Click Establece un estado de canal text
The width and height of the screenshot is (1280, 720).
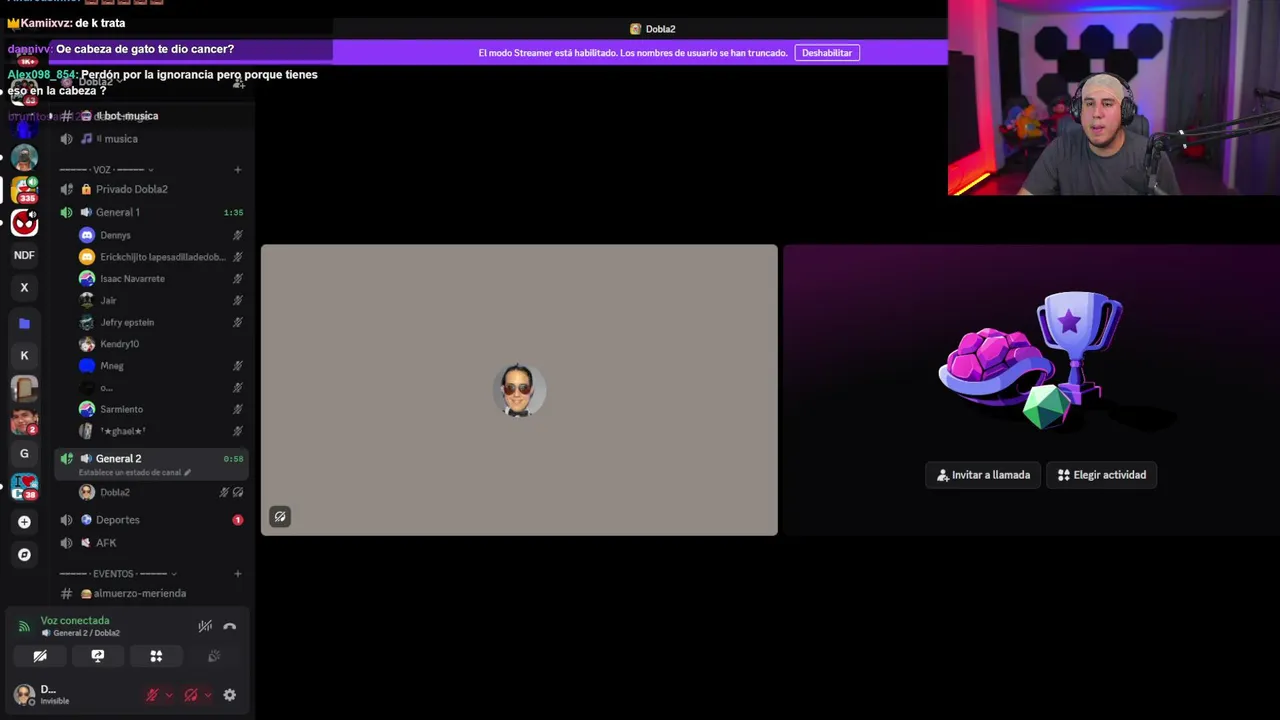point(130,473)
